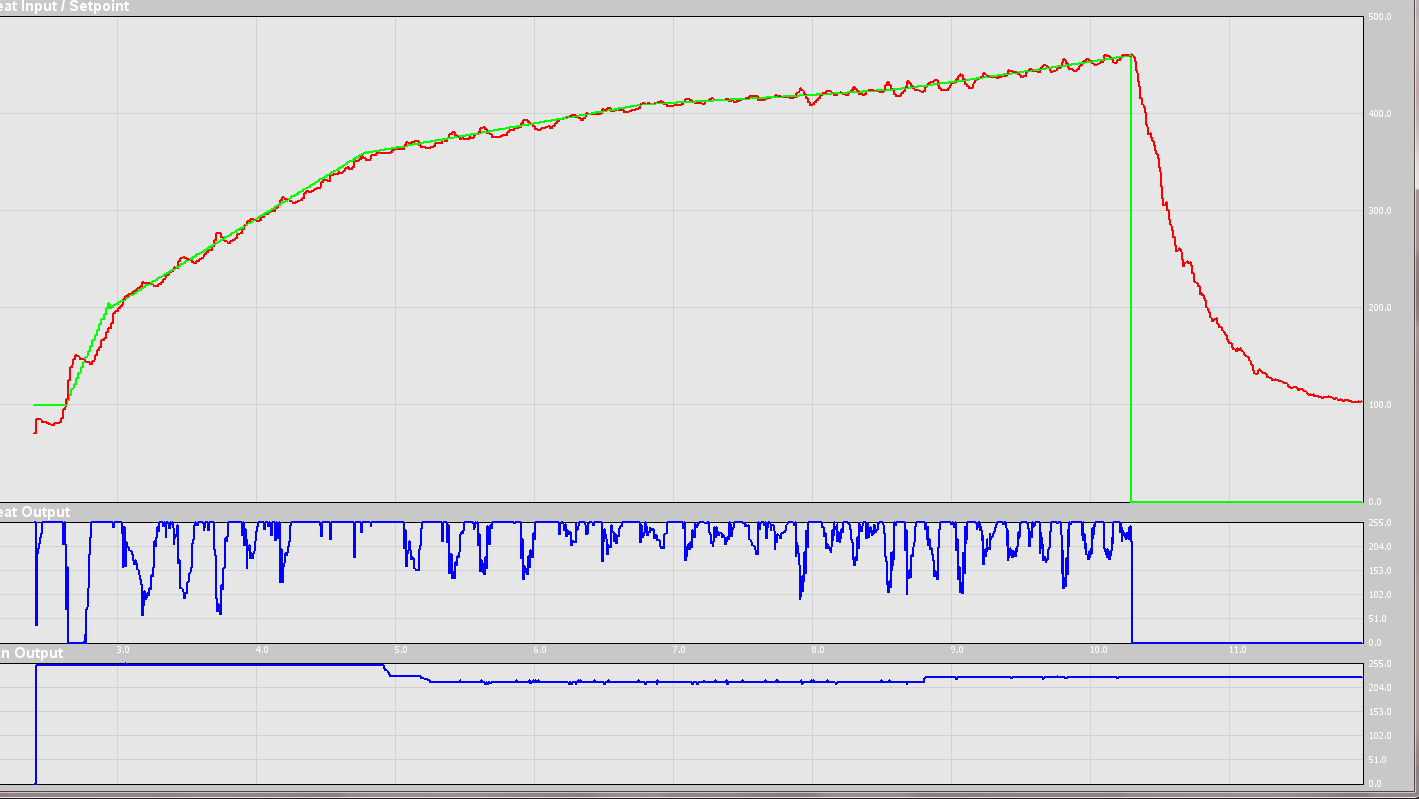Click the 7.0 time axis marker
The width and height of the screenshot is (1419, 799).
click(x=678, y=650)
